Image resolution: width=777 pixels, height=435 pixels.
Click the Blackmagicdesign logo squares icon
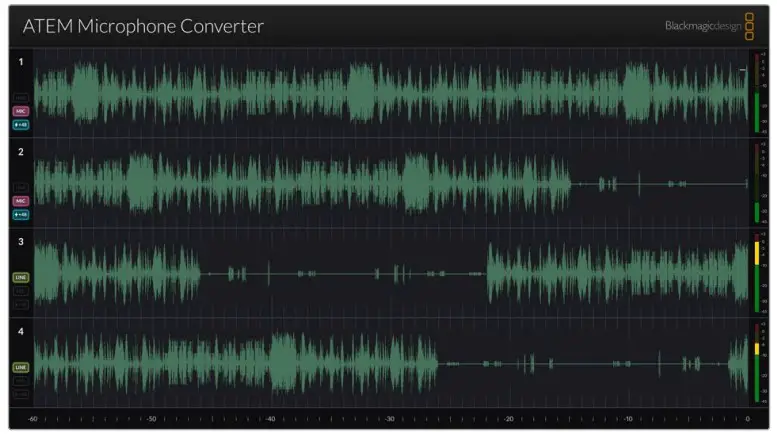(x=749, y=26)
